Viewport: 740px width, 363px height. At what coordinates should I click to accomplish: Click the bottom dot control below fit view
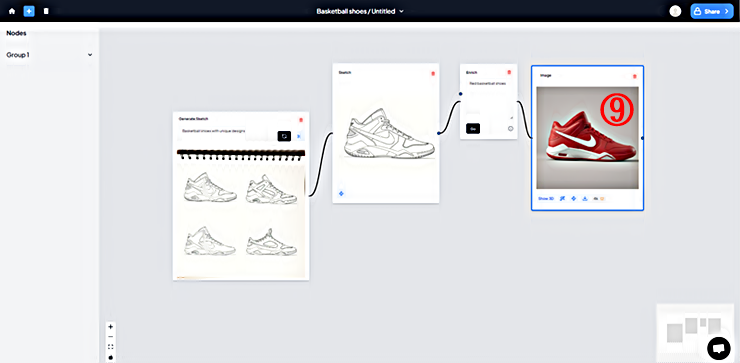tap(110, 357)
